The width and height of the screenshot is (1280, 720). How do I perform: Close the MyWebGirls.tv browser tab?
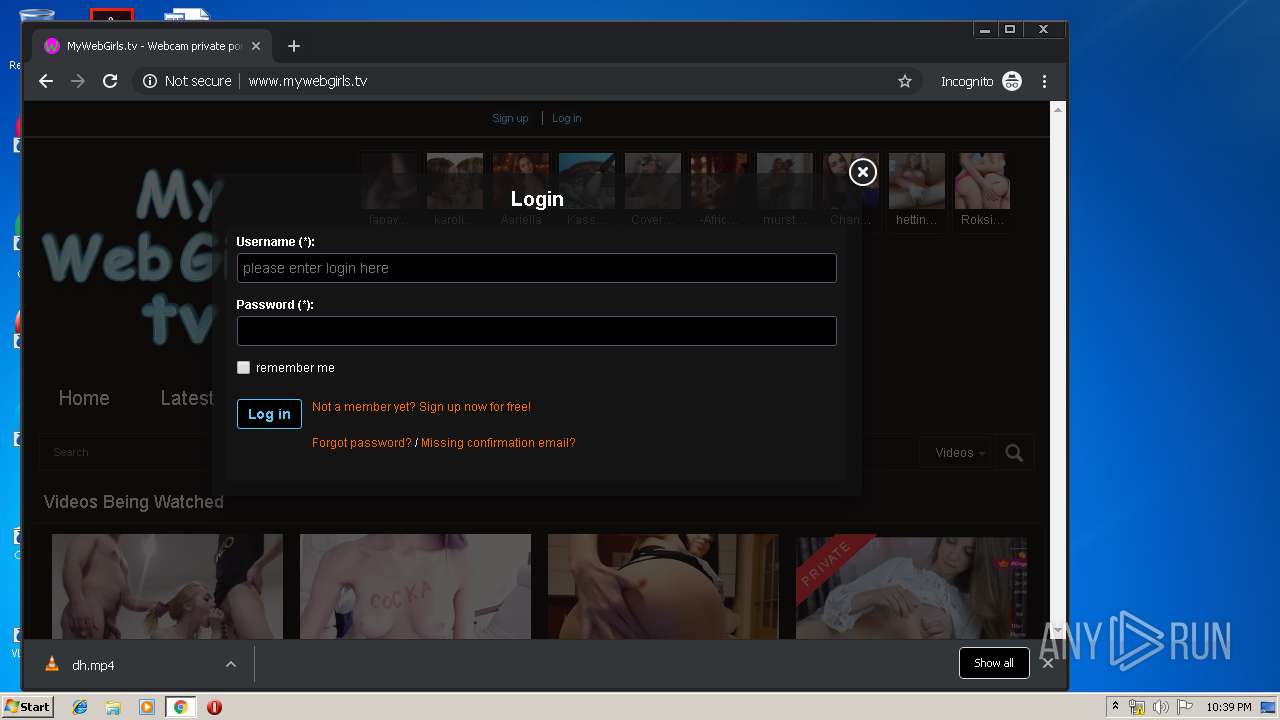tap(256, 46)
